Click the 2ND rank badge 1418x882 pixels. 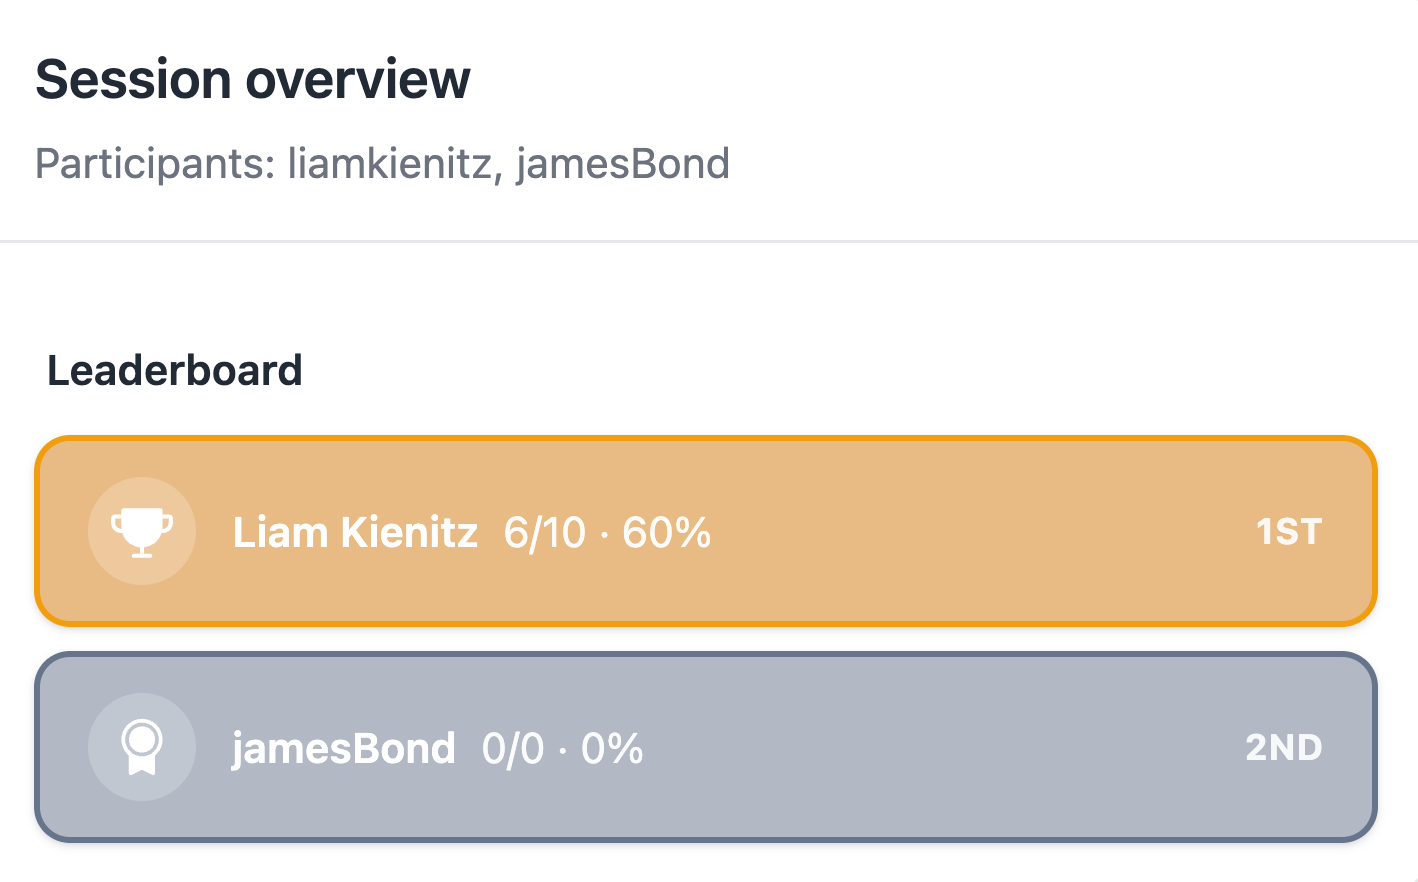1284,748
